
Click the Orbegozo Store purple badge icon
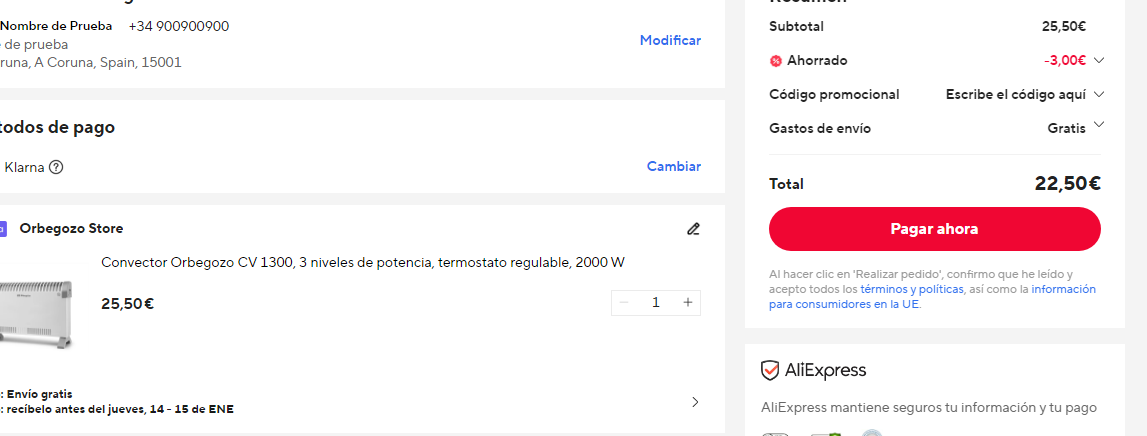[x=3, y=229]
